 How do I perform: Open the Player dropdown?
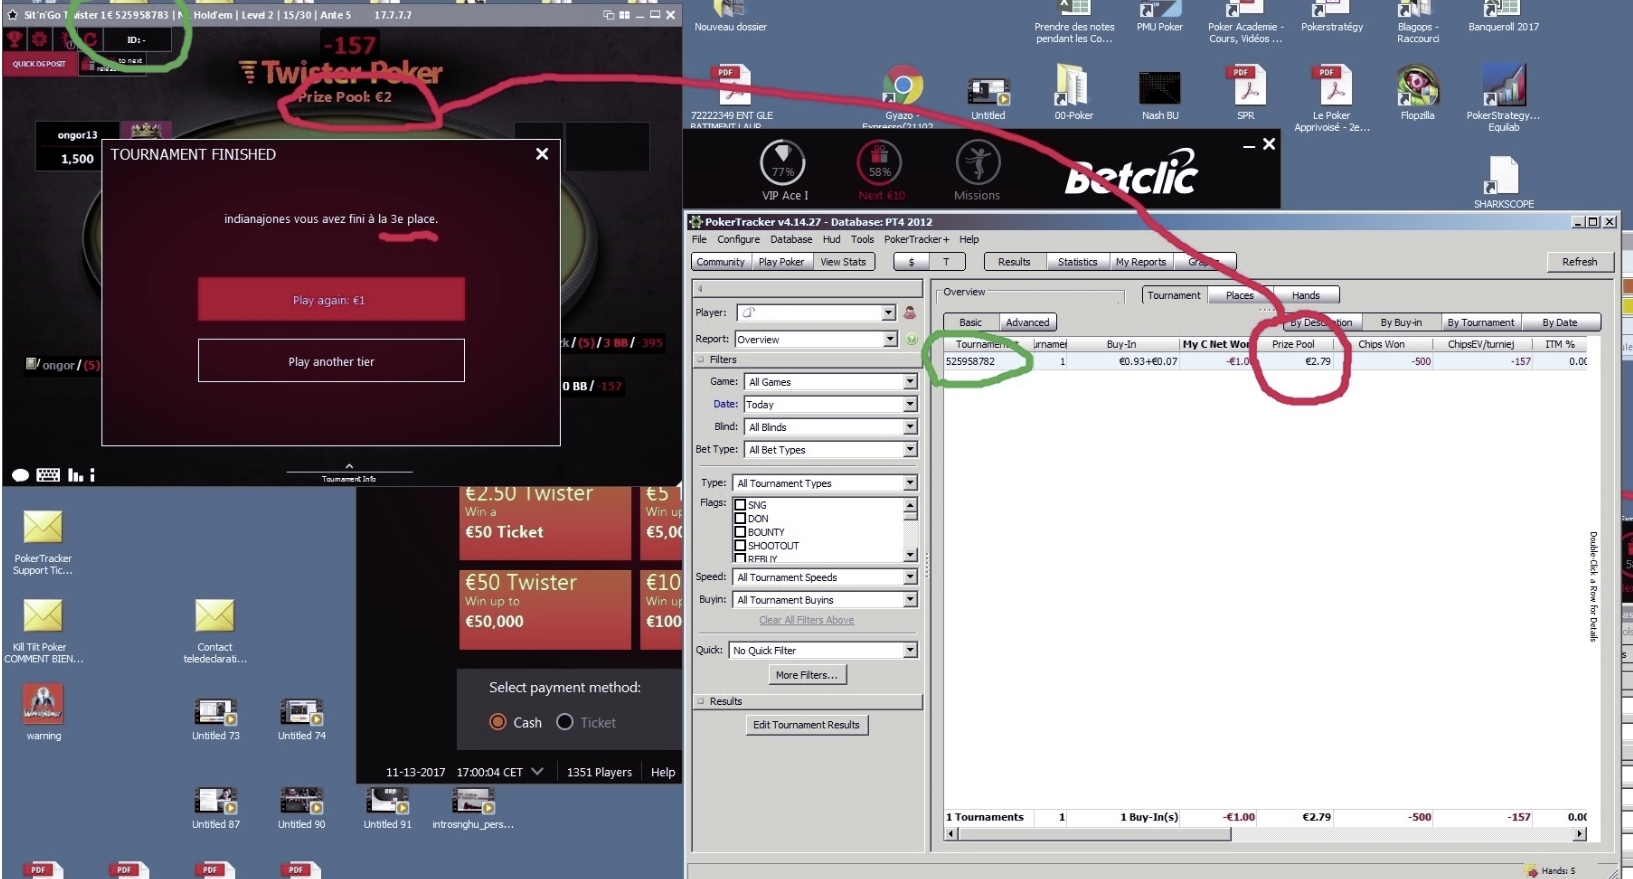click(x=888, y=313)
